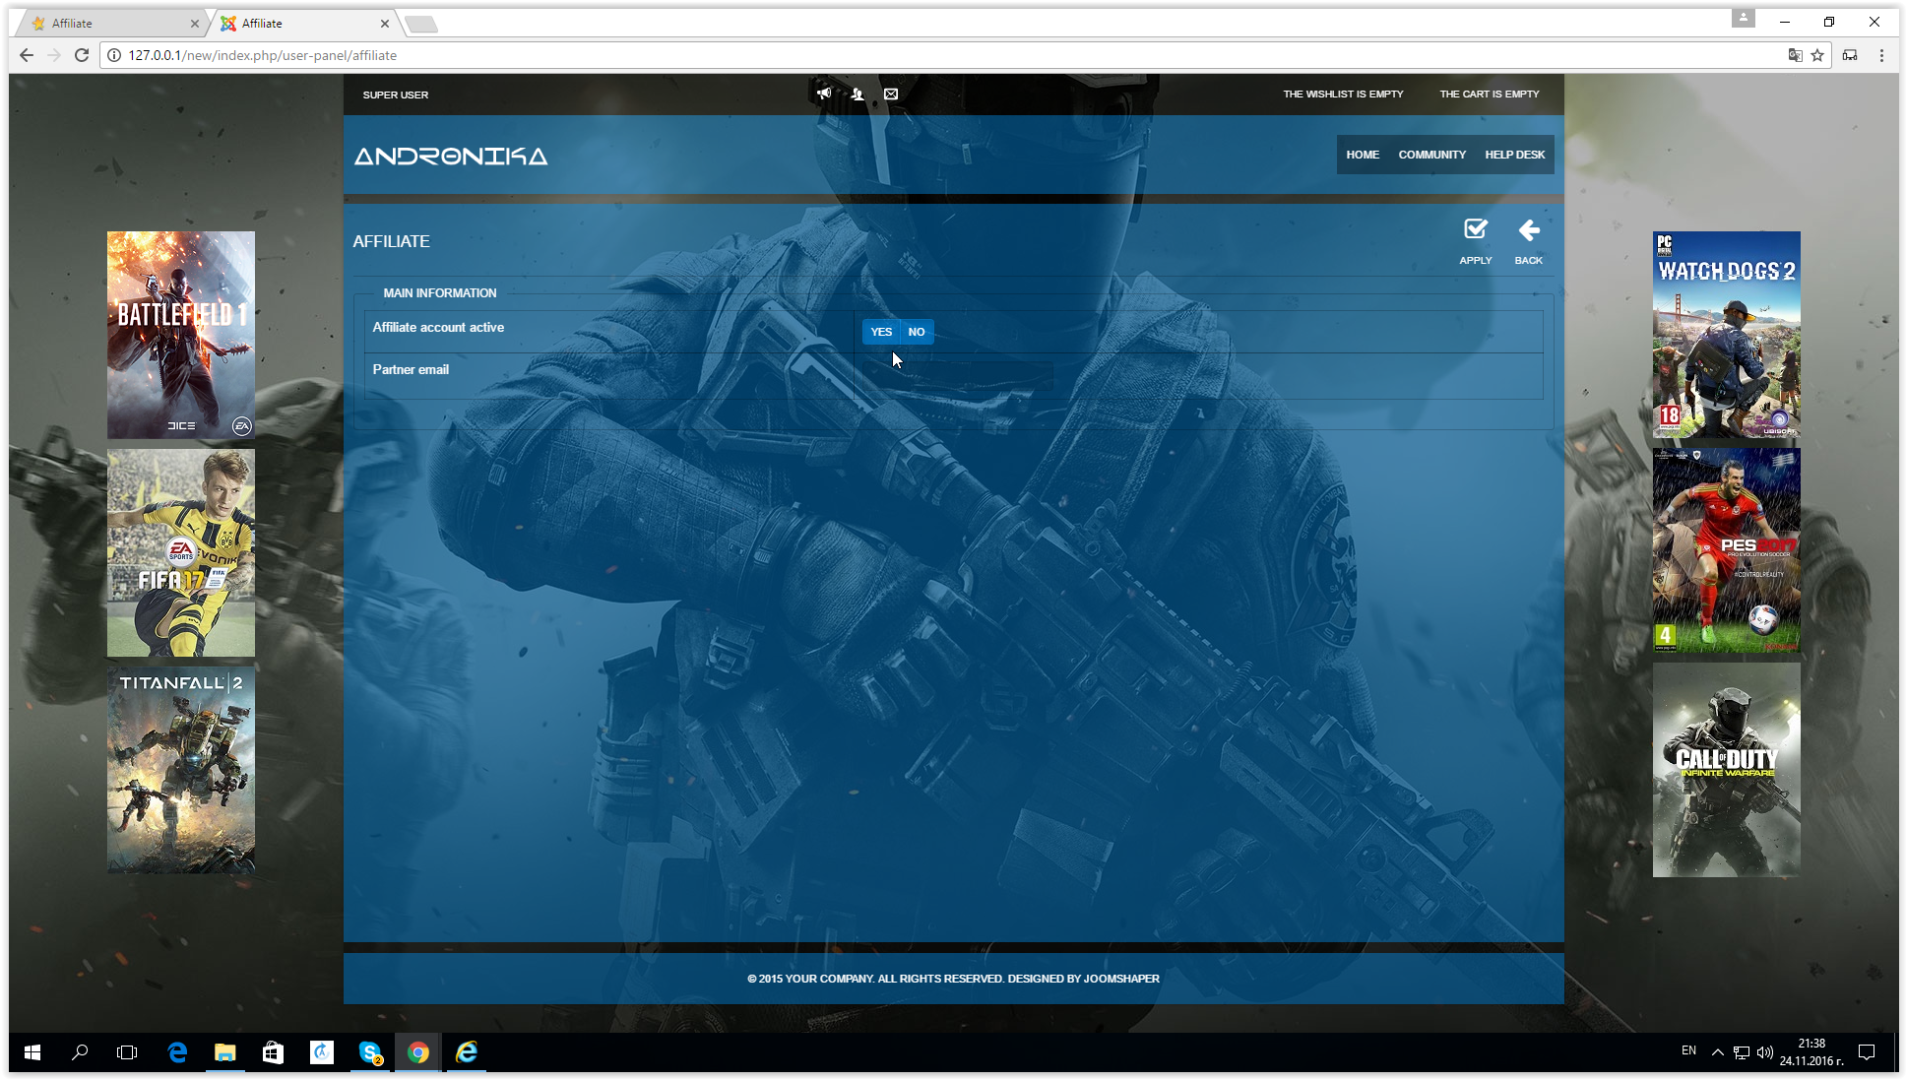The height and width of the screenshot is (1080, 1906).
Task: Click the Super User link
Action: click(x=395, y=95)
